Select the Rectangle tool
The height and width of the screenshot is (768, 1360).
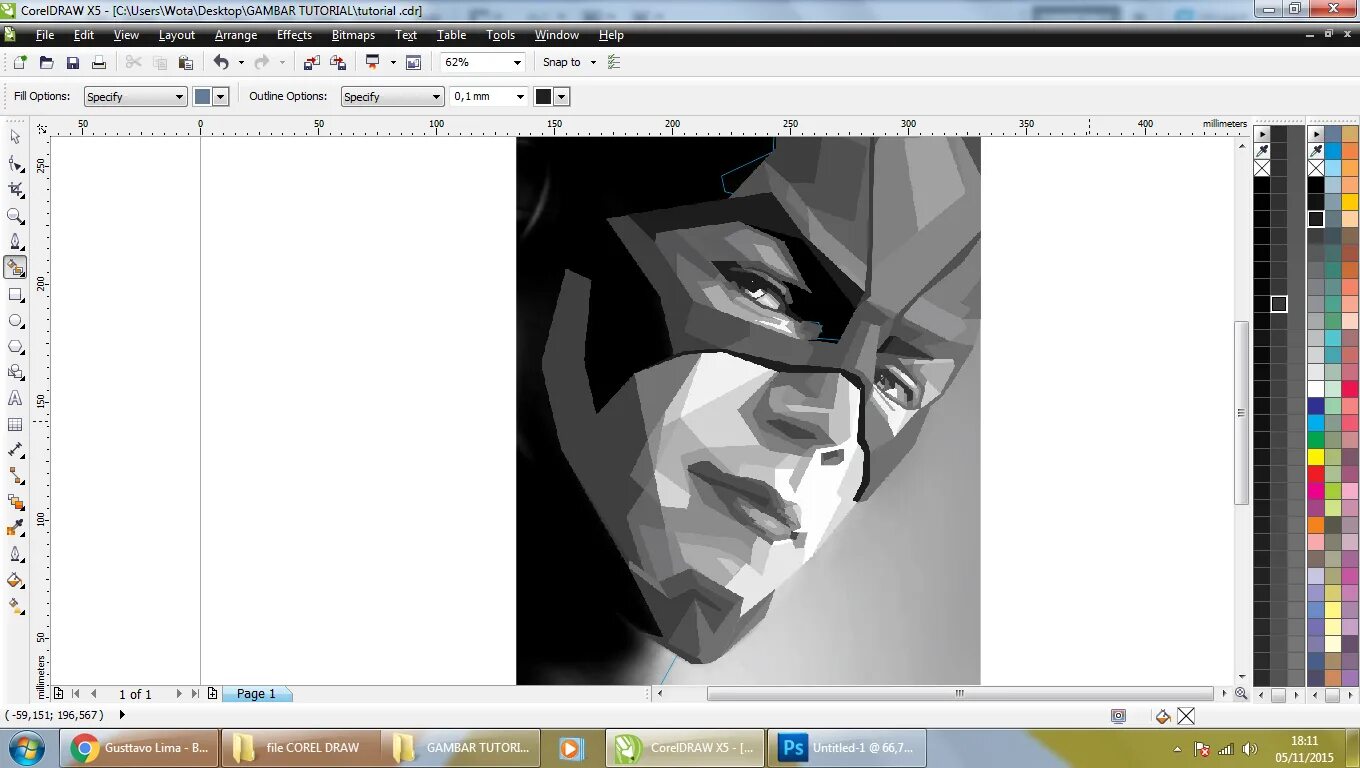(x=15, y=295)
